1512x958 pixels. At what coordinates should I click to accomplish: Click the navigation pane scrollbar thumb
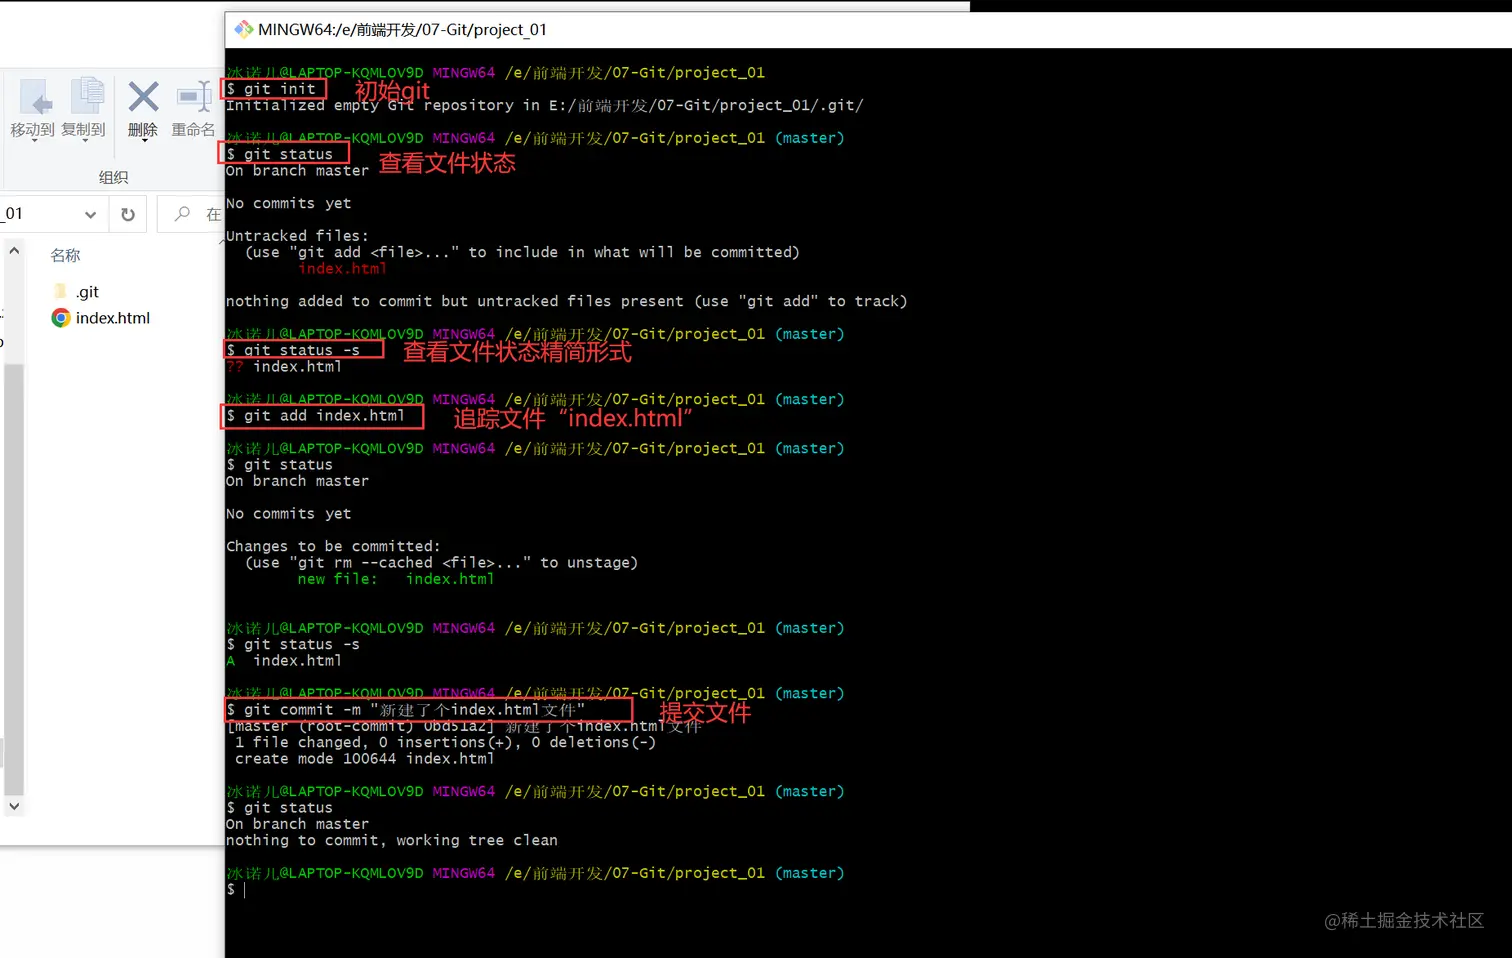click(x=14, y=578)
